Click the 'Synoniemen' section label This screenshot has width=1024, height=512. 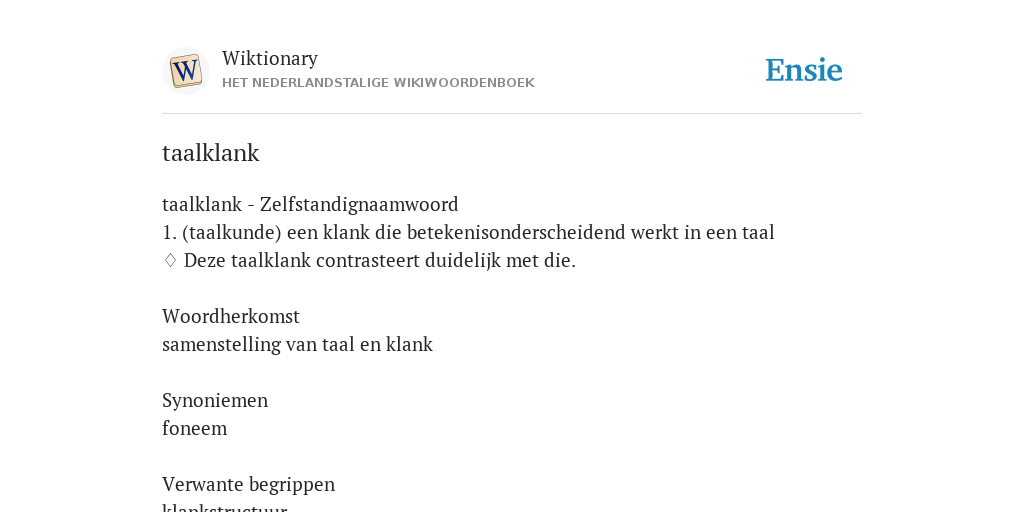click(x=215, y=400)
